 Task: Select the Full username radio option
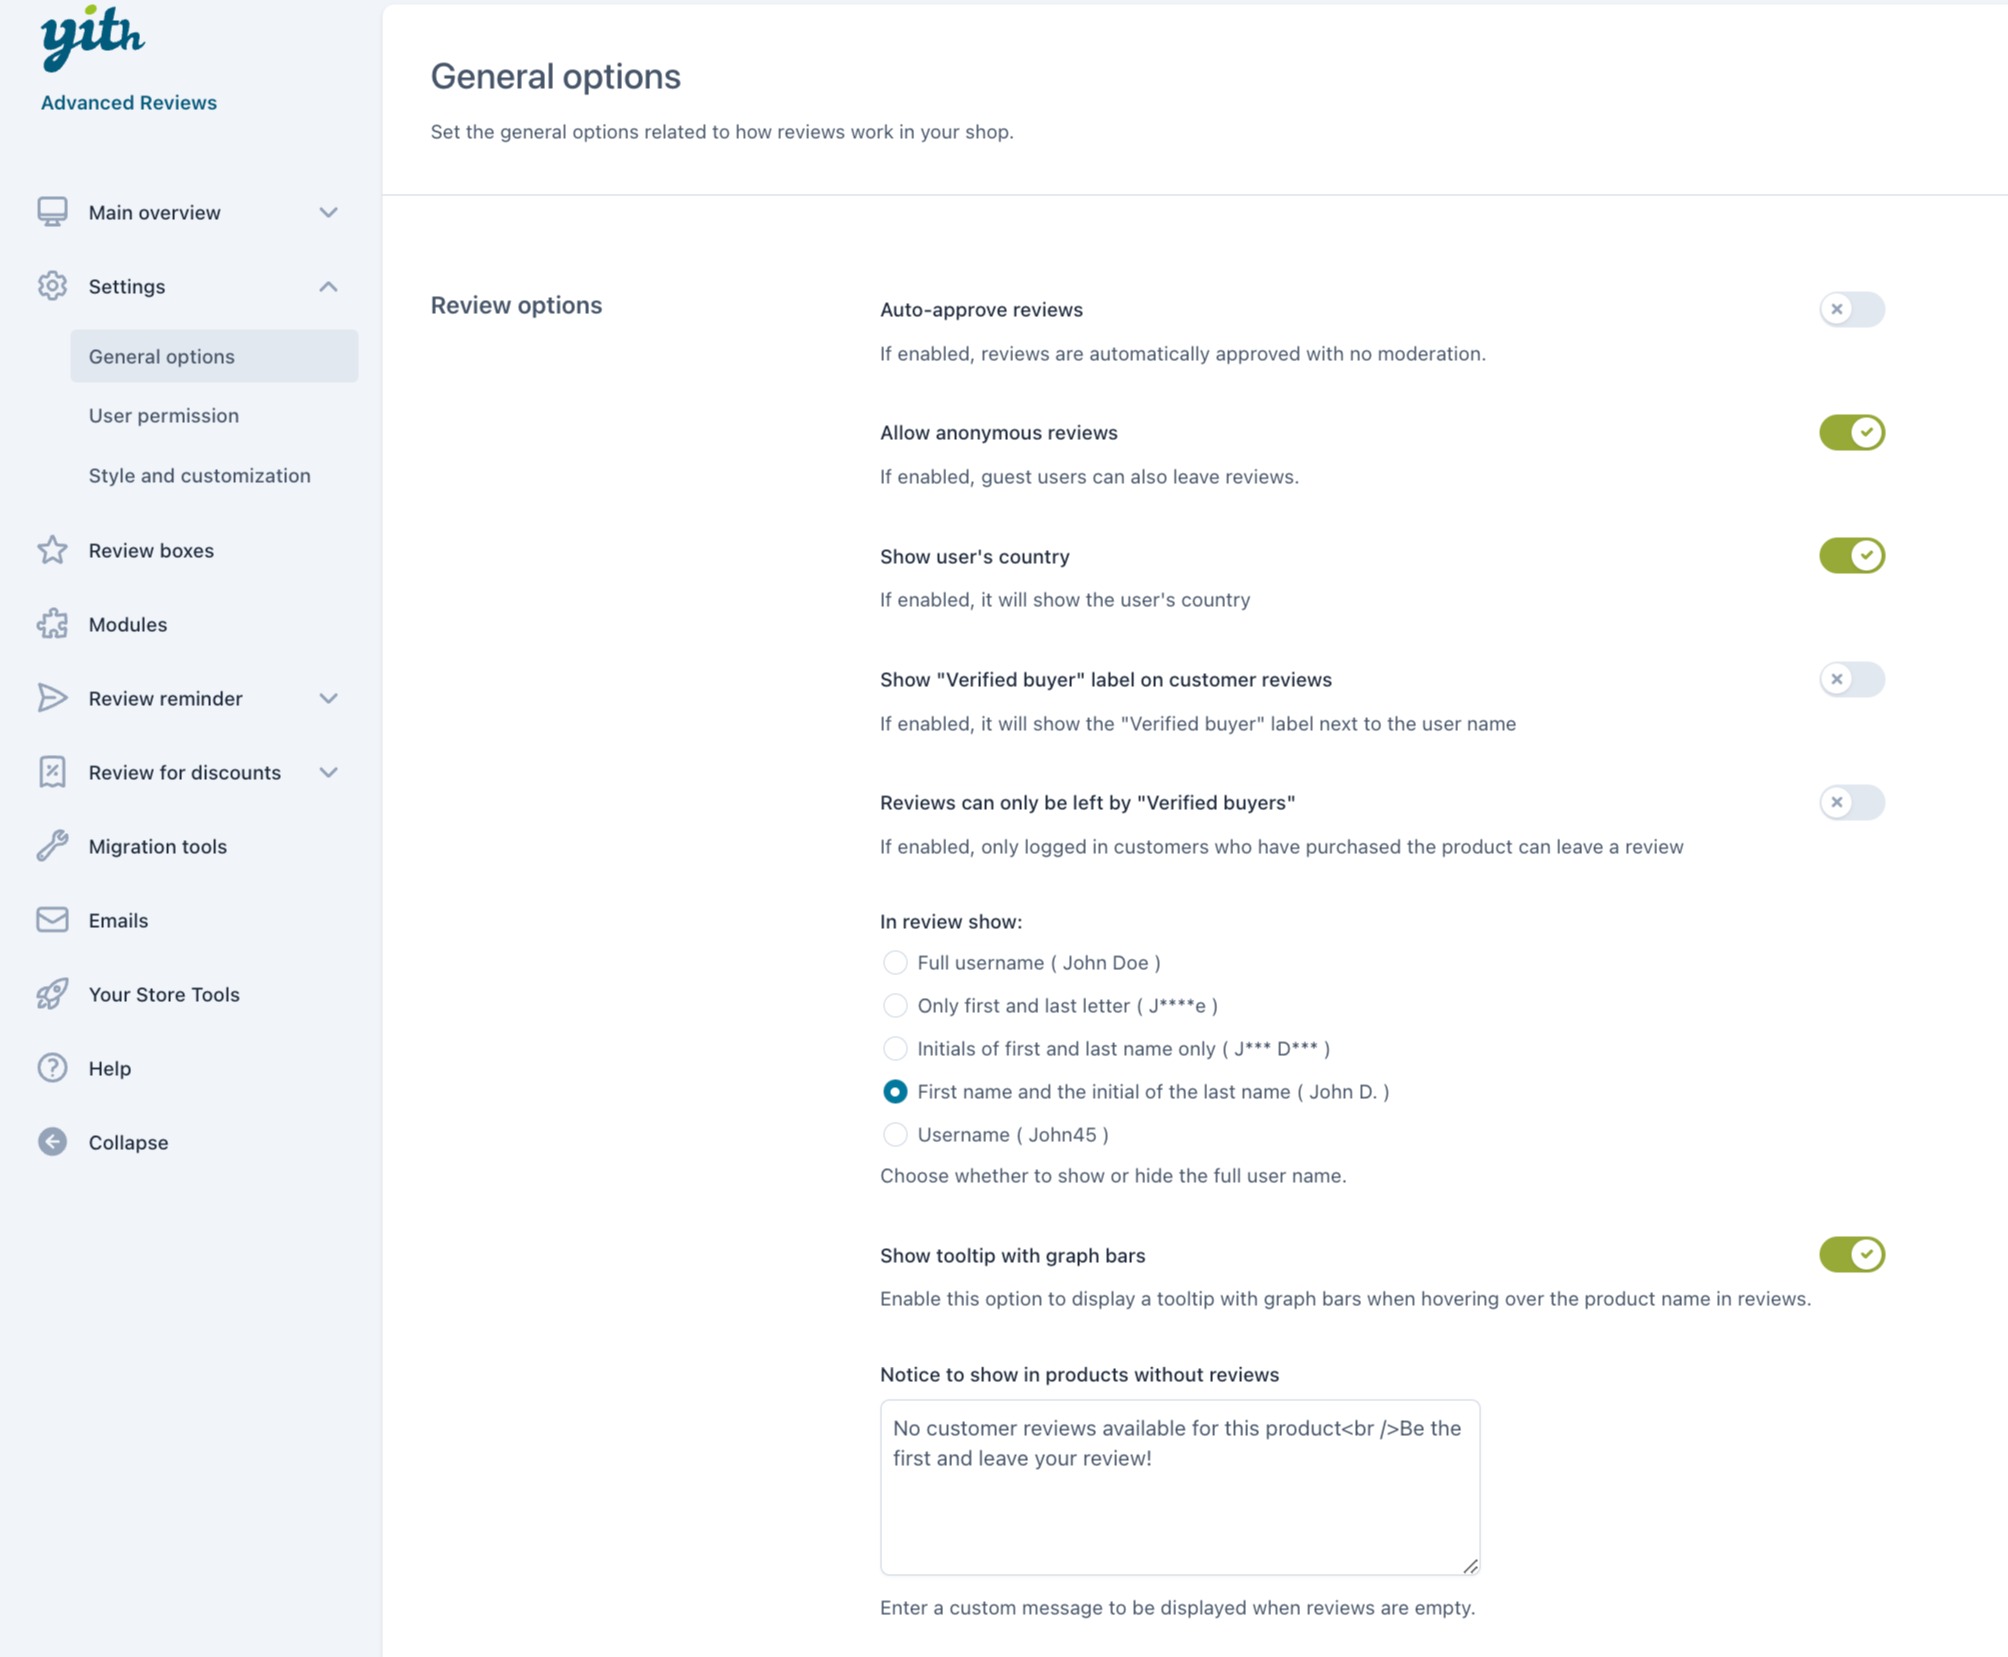point(895,962)
